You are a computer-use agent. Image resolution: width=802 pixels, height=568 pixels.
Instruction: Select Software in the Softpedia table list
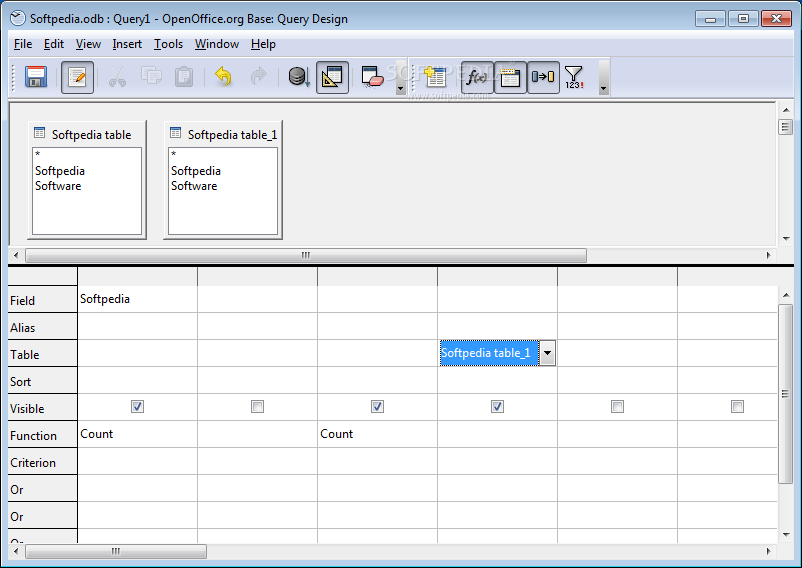(x=58, y=186)
